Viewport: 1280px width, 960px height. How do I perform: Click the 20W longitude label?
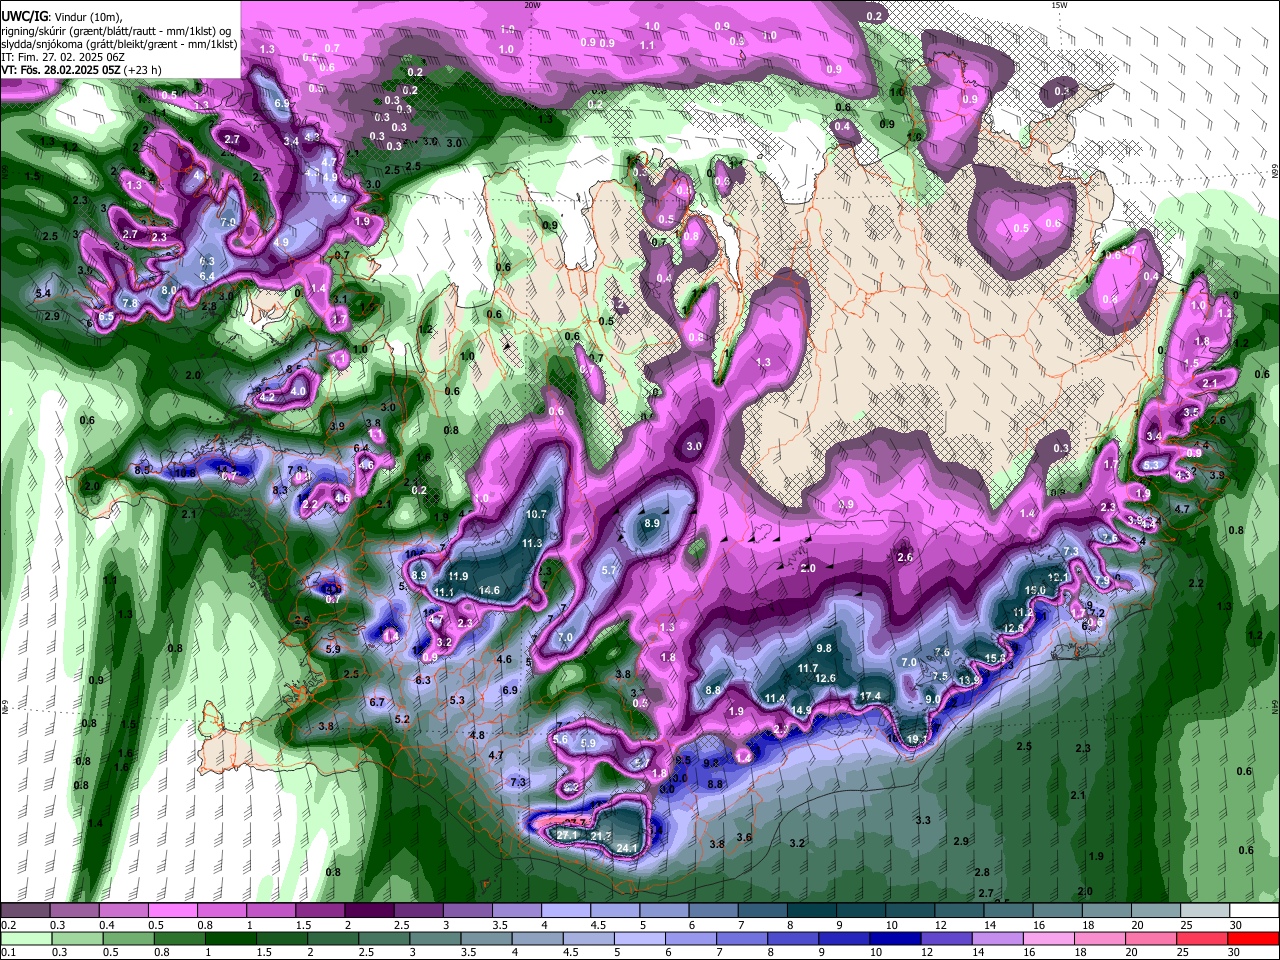click(x=534, y=5)
